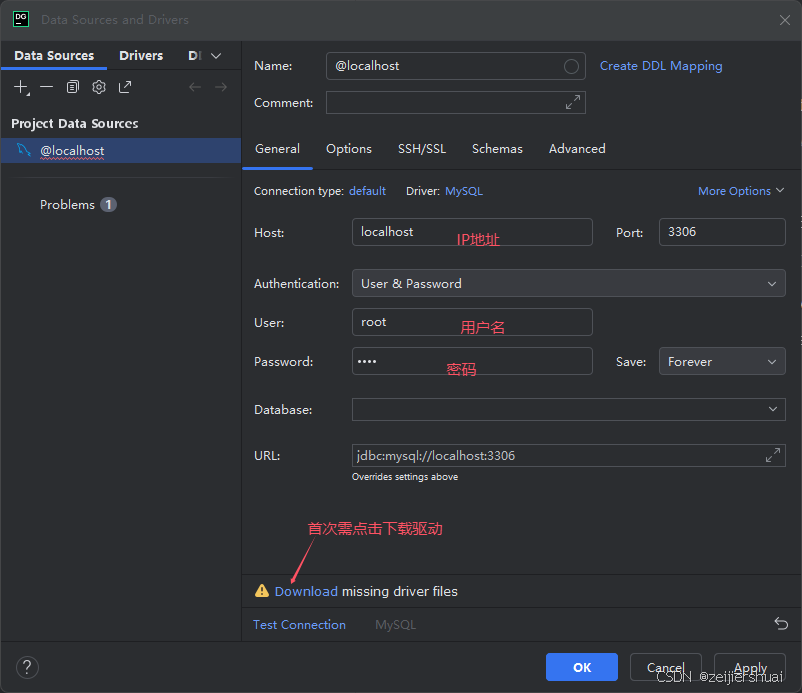The image size is (802, 693).
Task: Click the make global export icon
Action: coord(125,87)
